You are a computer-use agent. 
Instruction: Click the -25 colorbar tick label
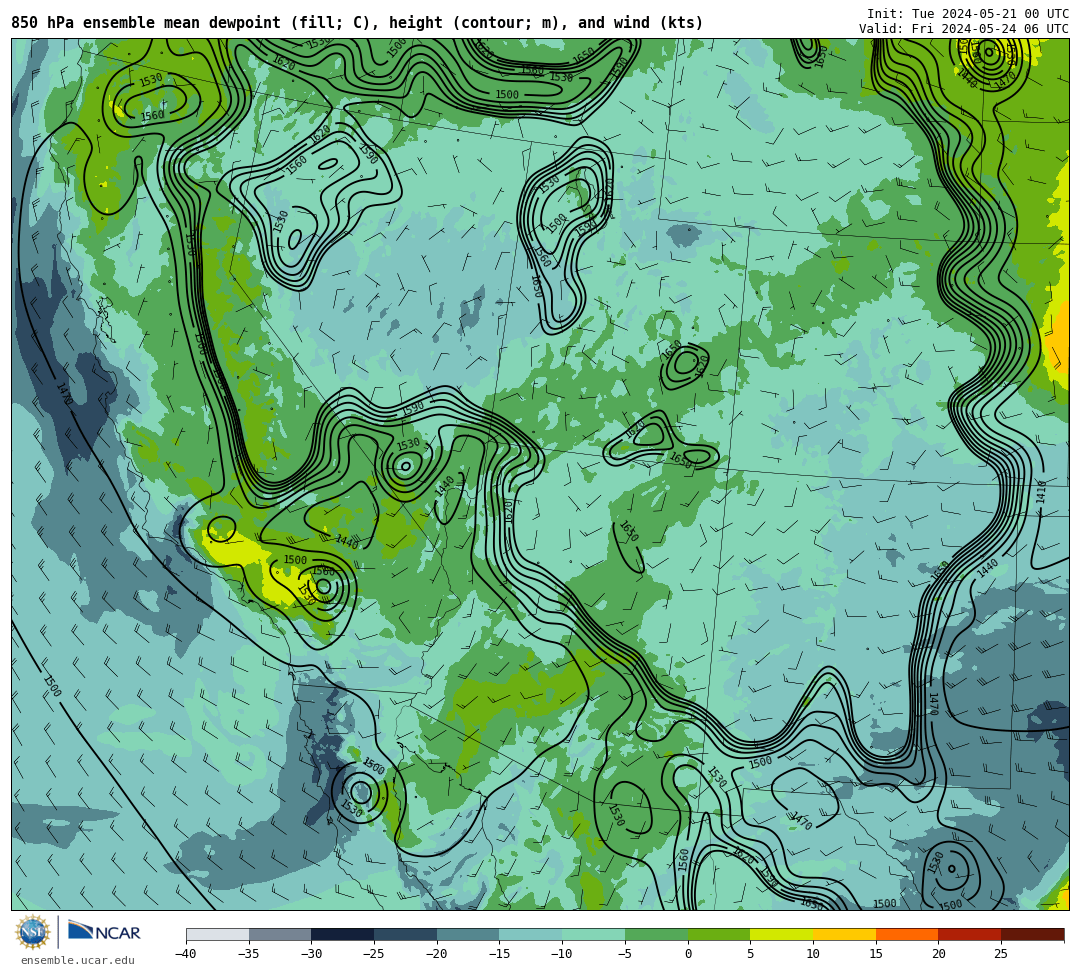[373, 954]
